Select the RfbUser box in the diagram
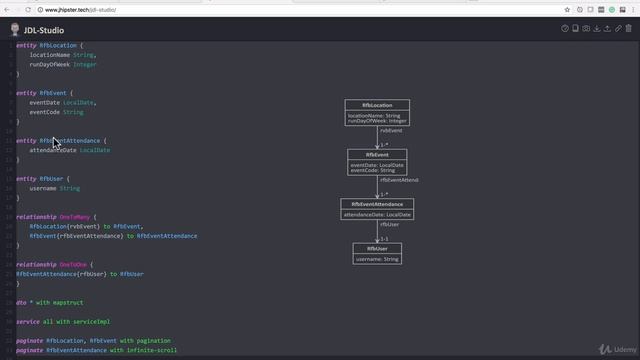The width and height of the screenshot is (640, 360). [x=377, y=253]
